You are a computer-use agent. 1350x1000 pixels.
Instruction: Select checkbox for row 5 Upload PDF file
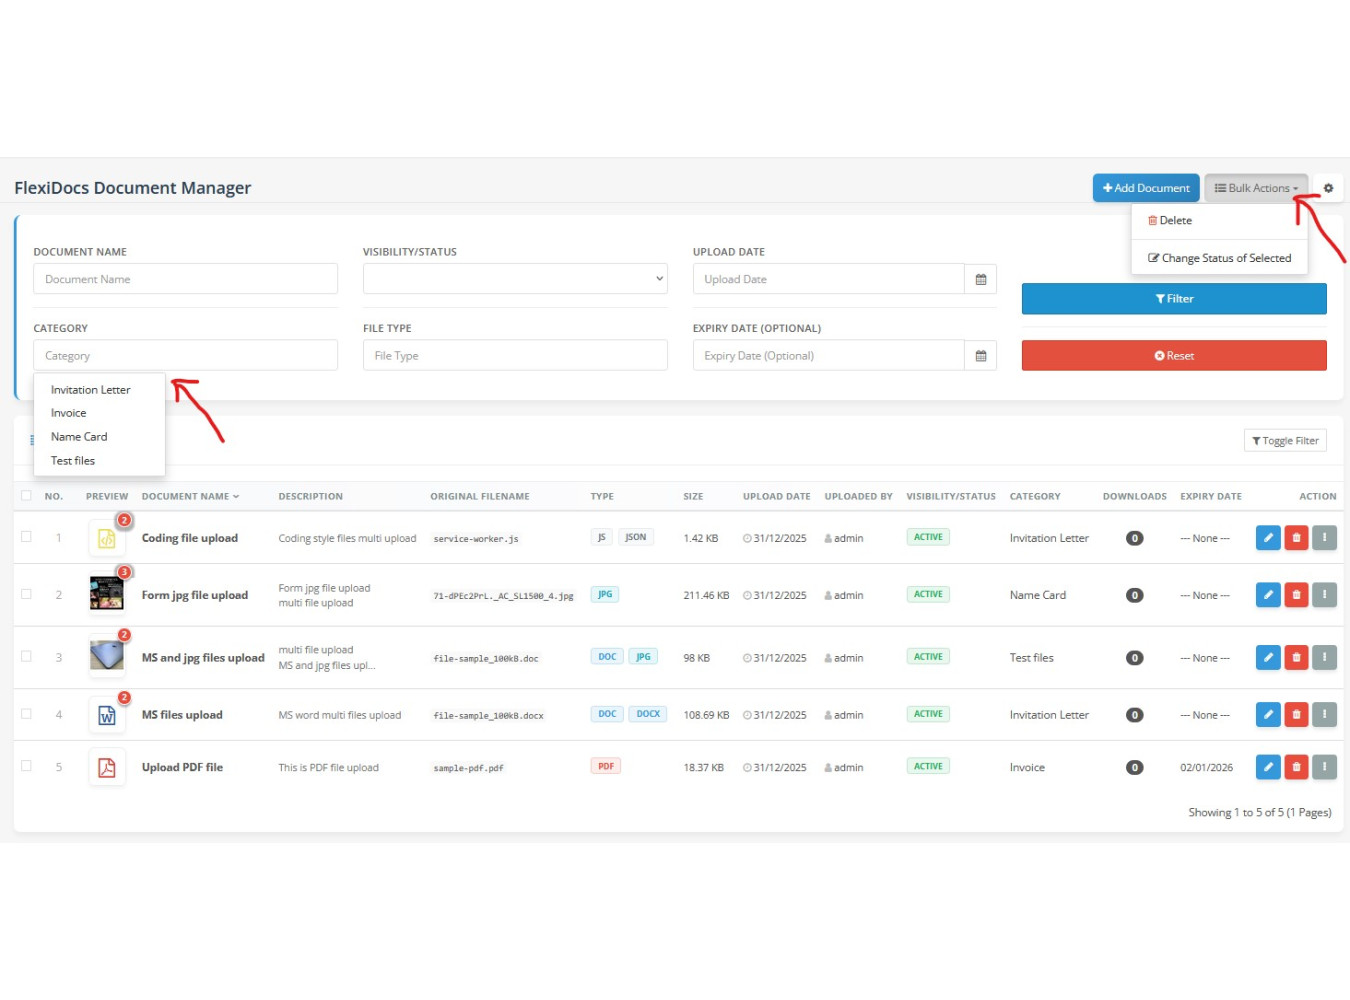[x=26, y=766]
